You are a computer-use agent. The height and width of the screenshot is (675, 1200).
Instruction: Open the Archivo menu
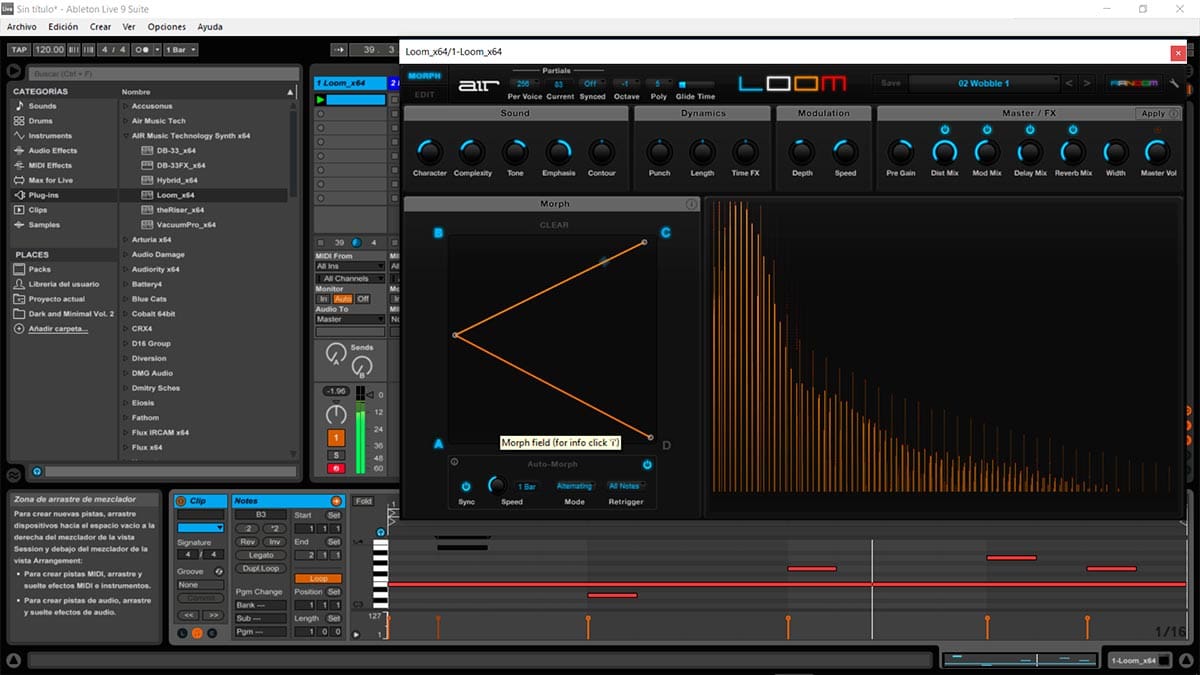pyautogui.click(x=22, y=27)
